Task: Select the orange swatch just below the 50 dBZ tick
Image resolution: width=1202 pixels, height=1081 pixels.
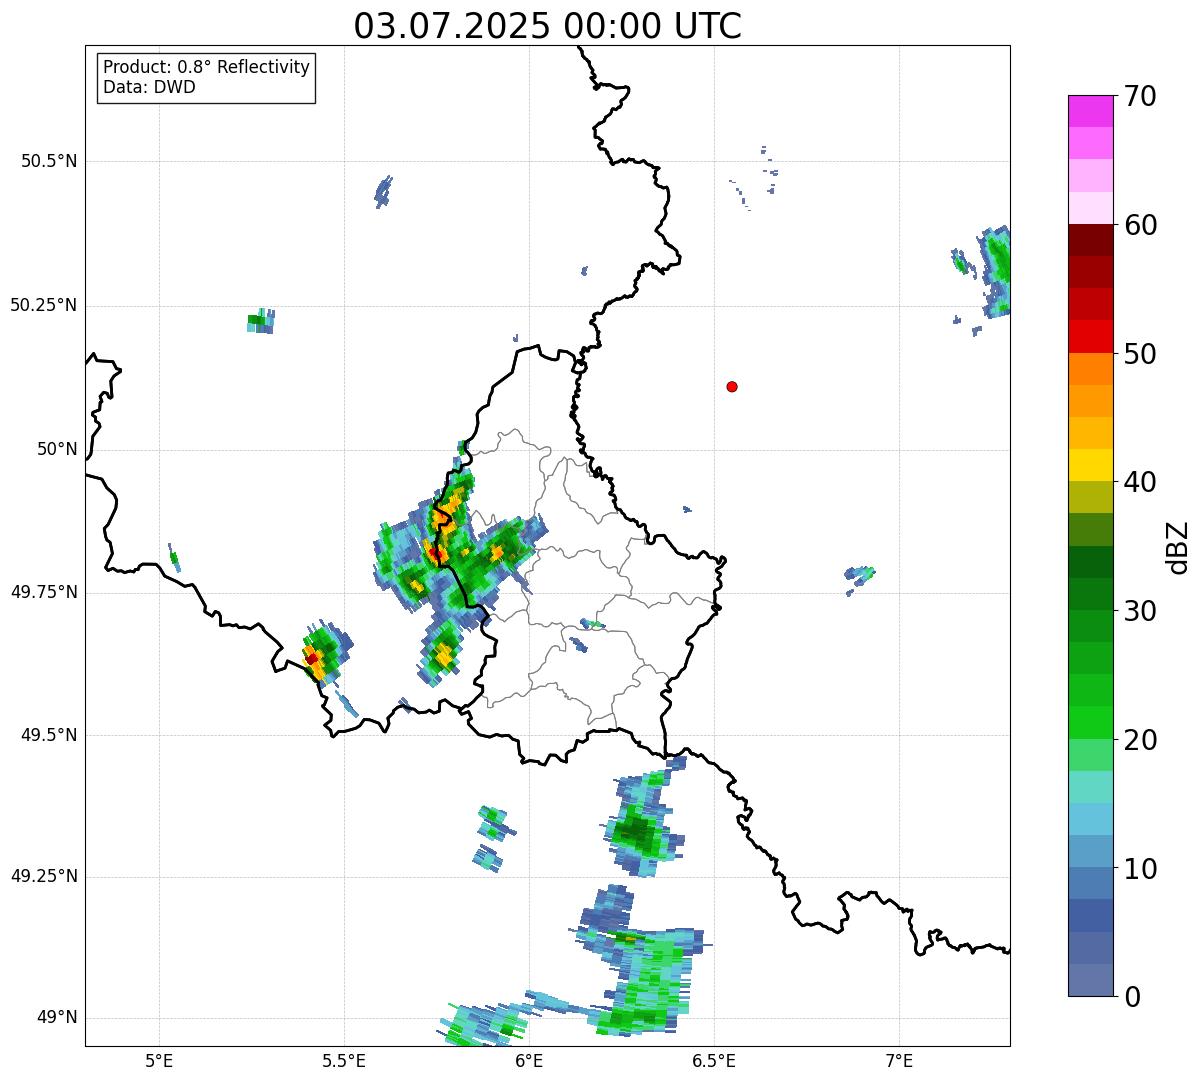Action: [1090, 369]
